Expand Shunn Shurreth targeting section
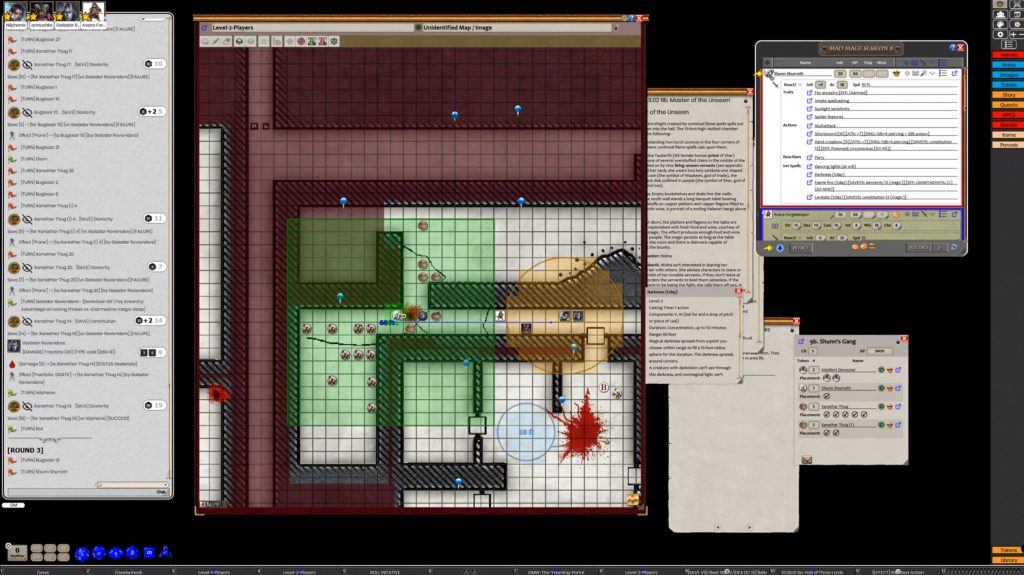The width and height of the screenshot is (1024, 575). coord(907,74)
